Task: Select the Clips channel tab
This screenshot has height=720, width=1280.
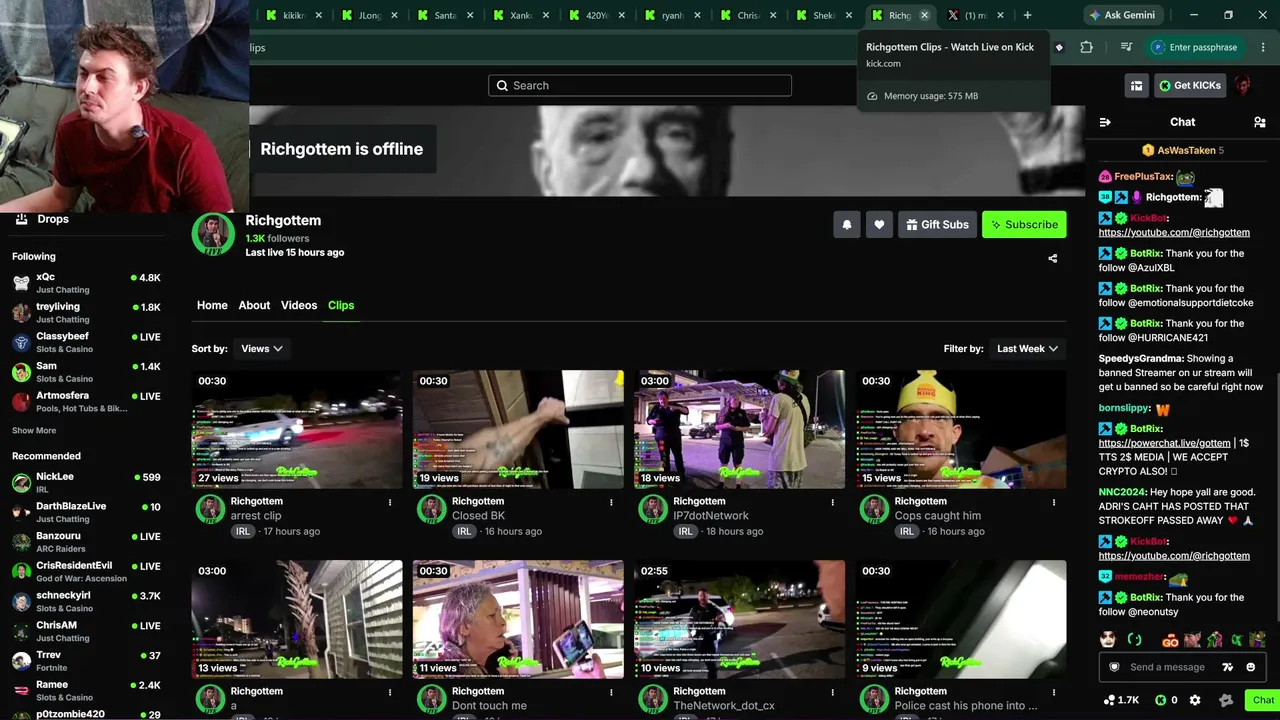Action: [x=341, y=305]
